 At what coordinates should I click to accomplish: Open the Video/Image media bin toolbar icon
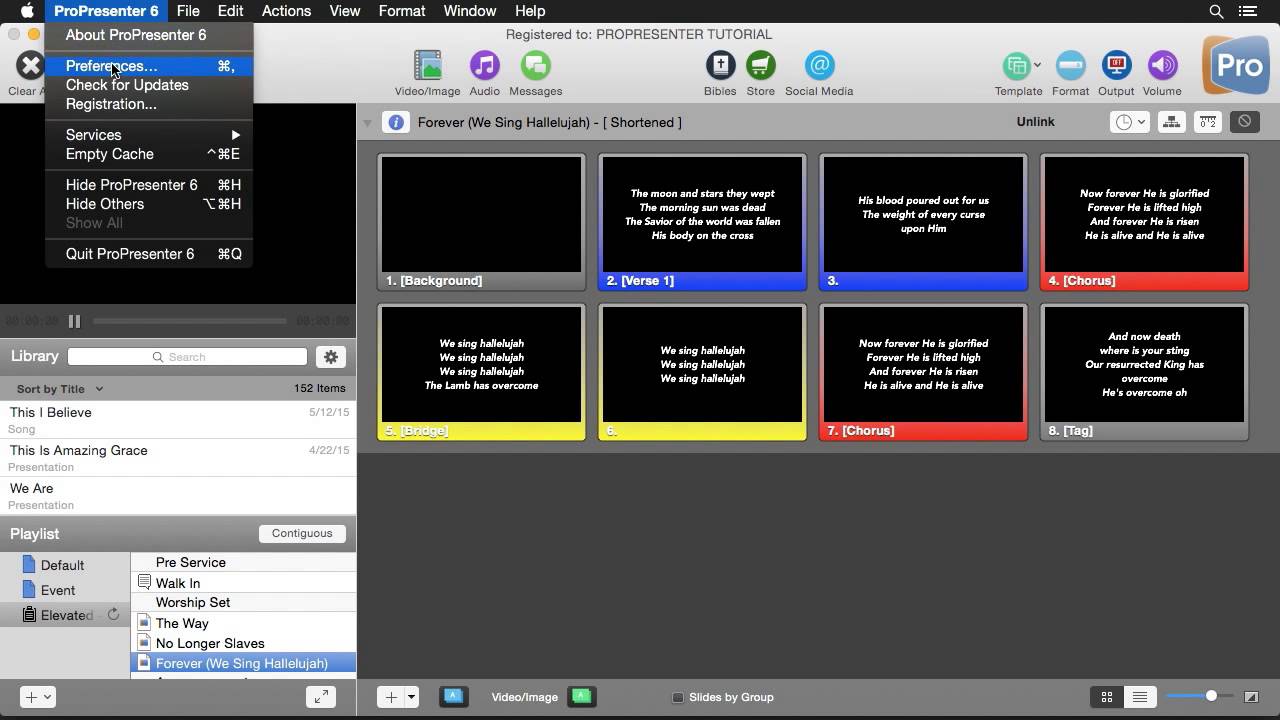pos(427,66)
